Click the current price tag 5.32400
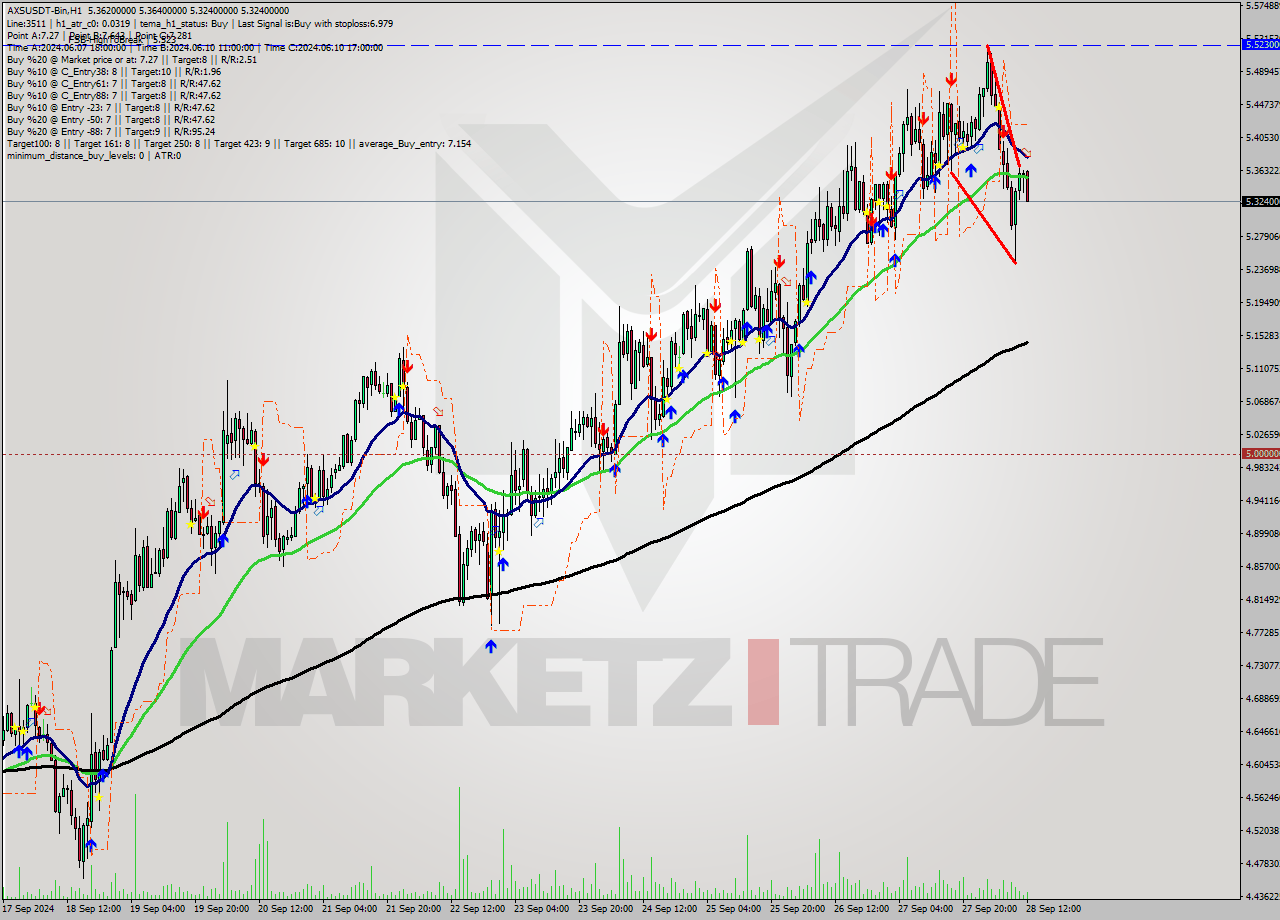This screenshot has width=1280, height=920. [1260, 201]
